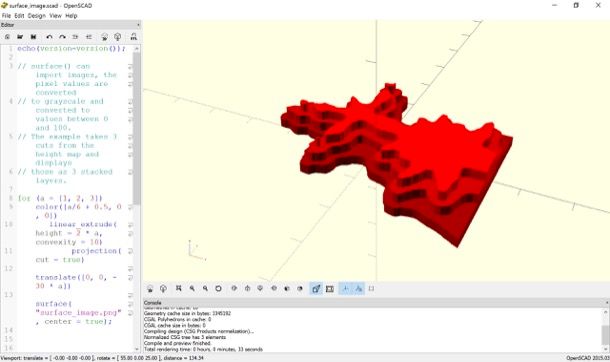Open the Design menu

37,16
